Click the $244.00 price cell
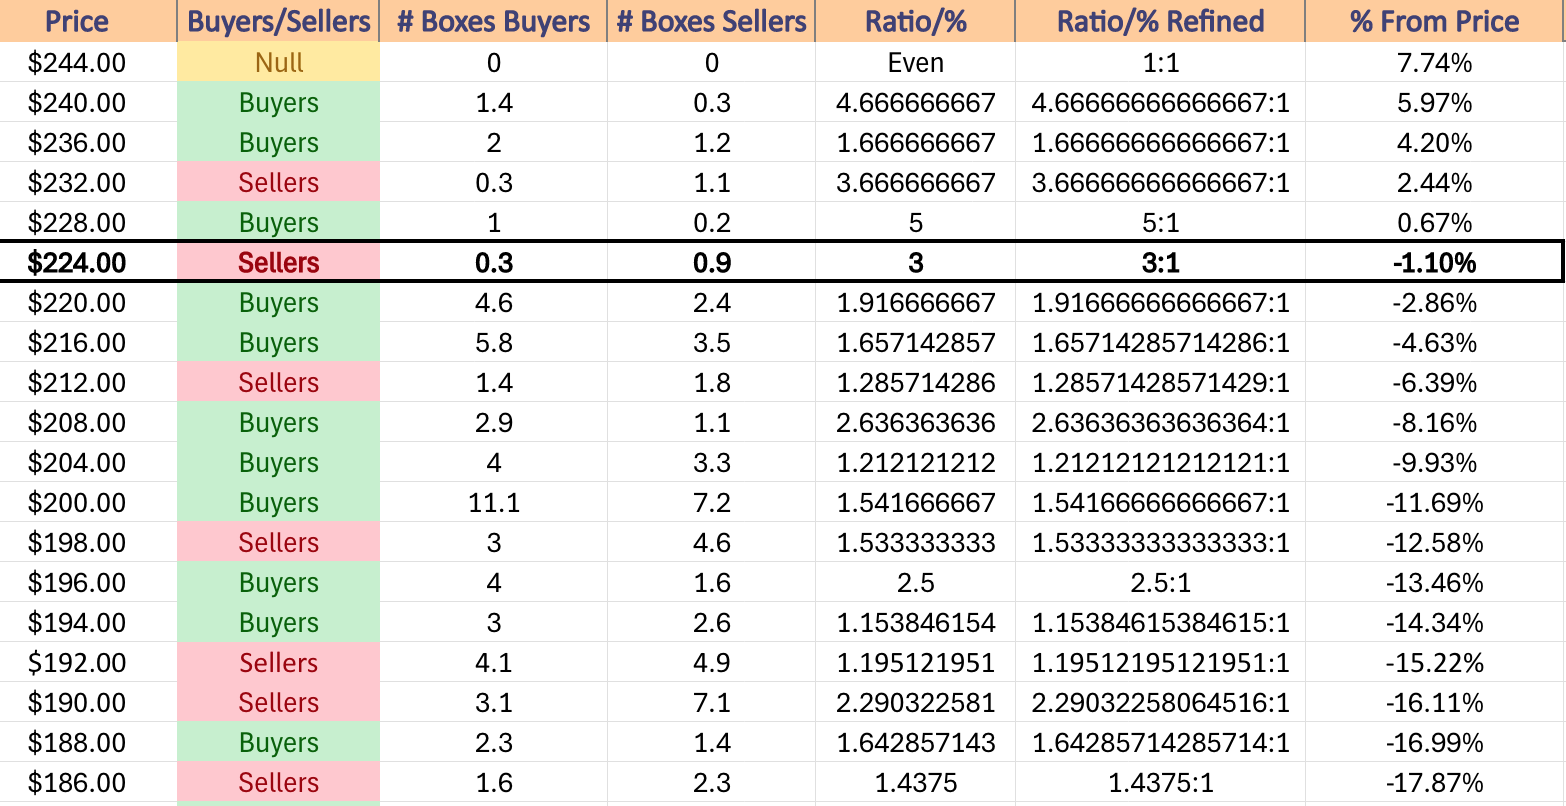This screenshot has height=806, width=1566. (x=88, y=63)
